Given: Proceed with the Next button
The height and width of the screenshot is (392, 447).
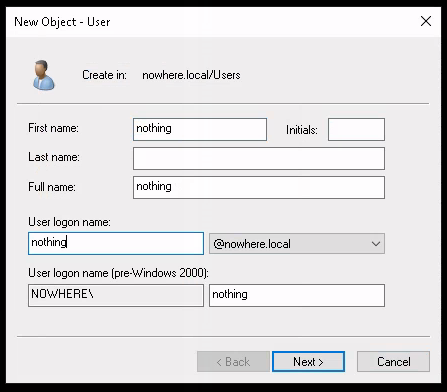Looking at the screenshot, I should click(x=308, y=362).
